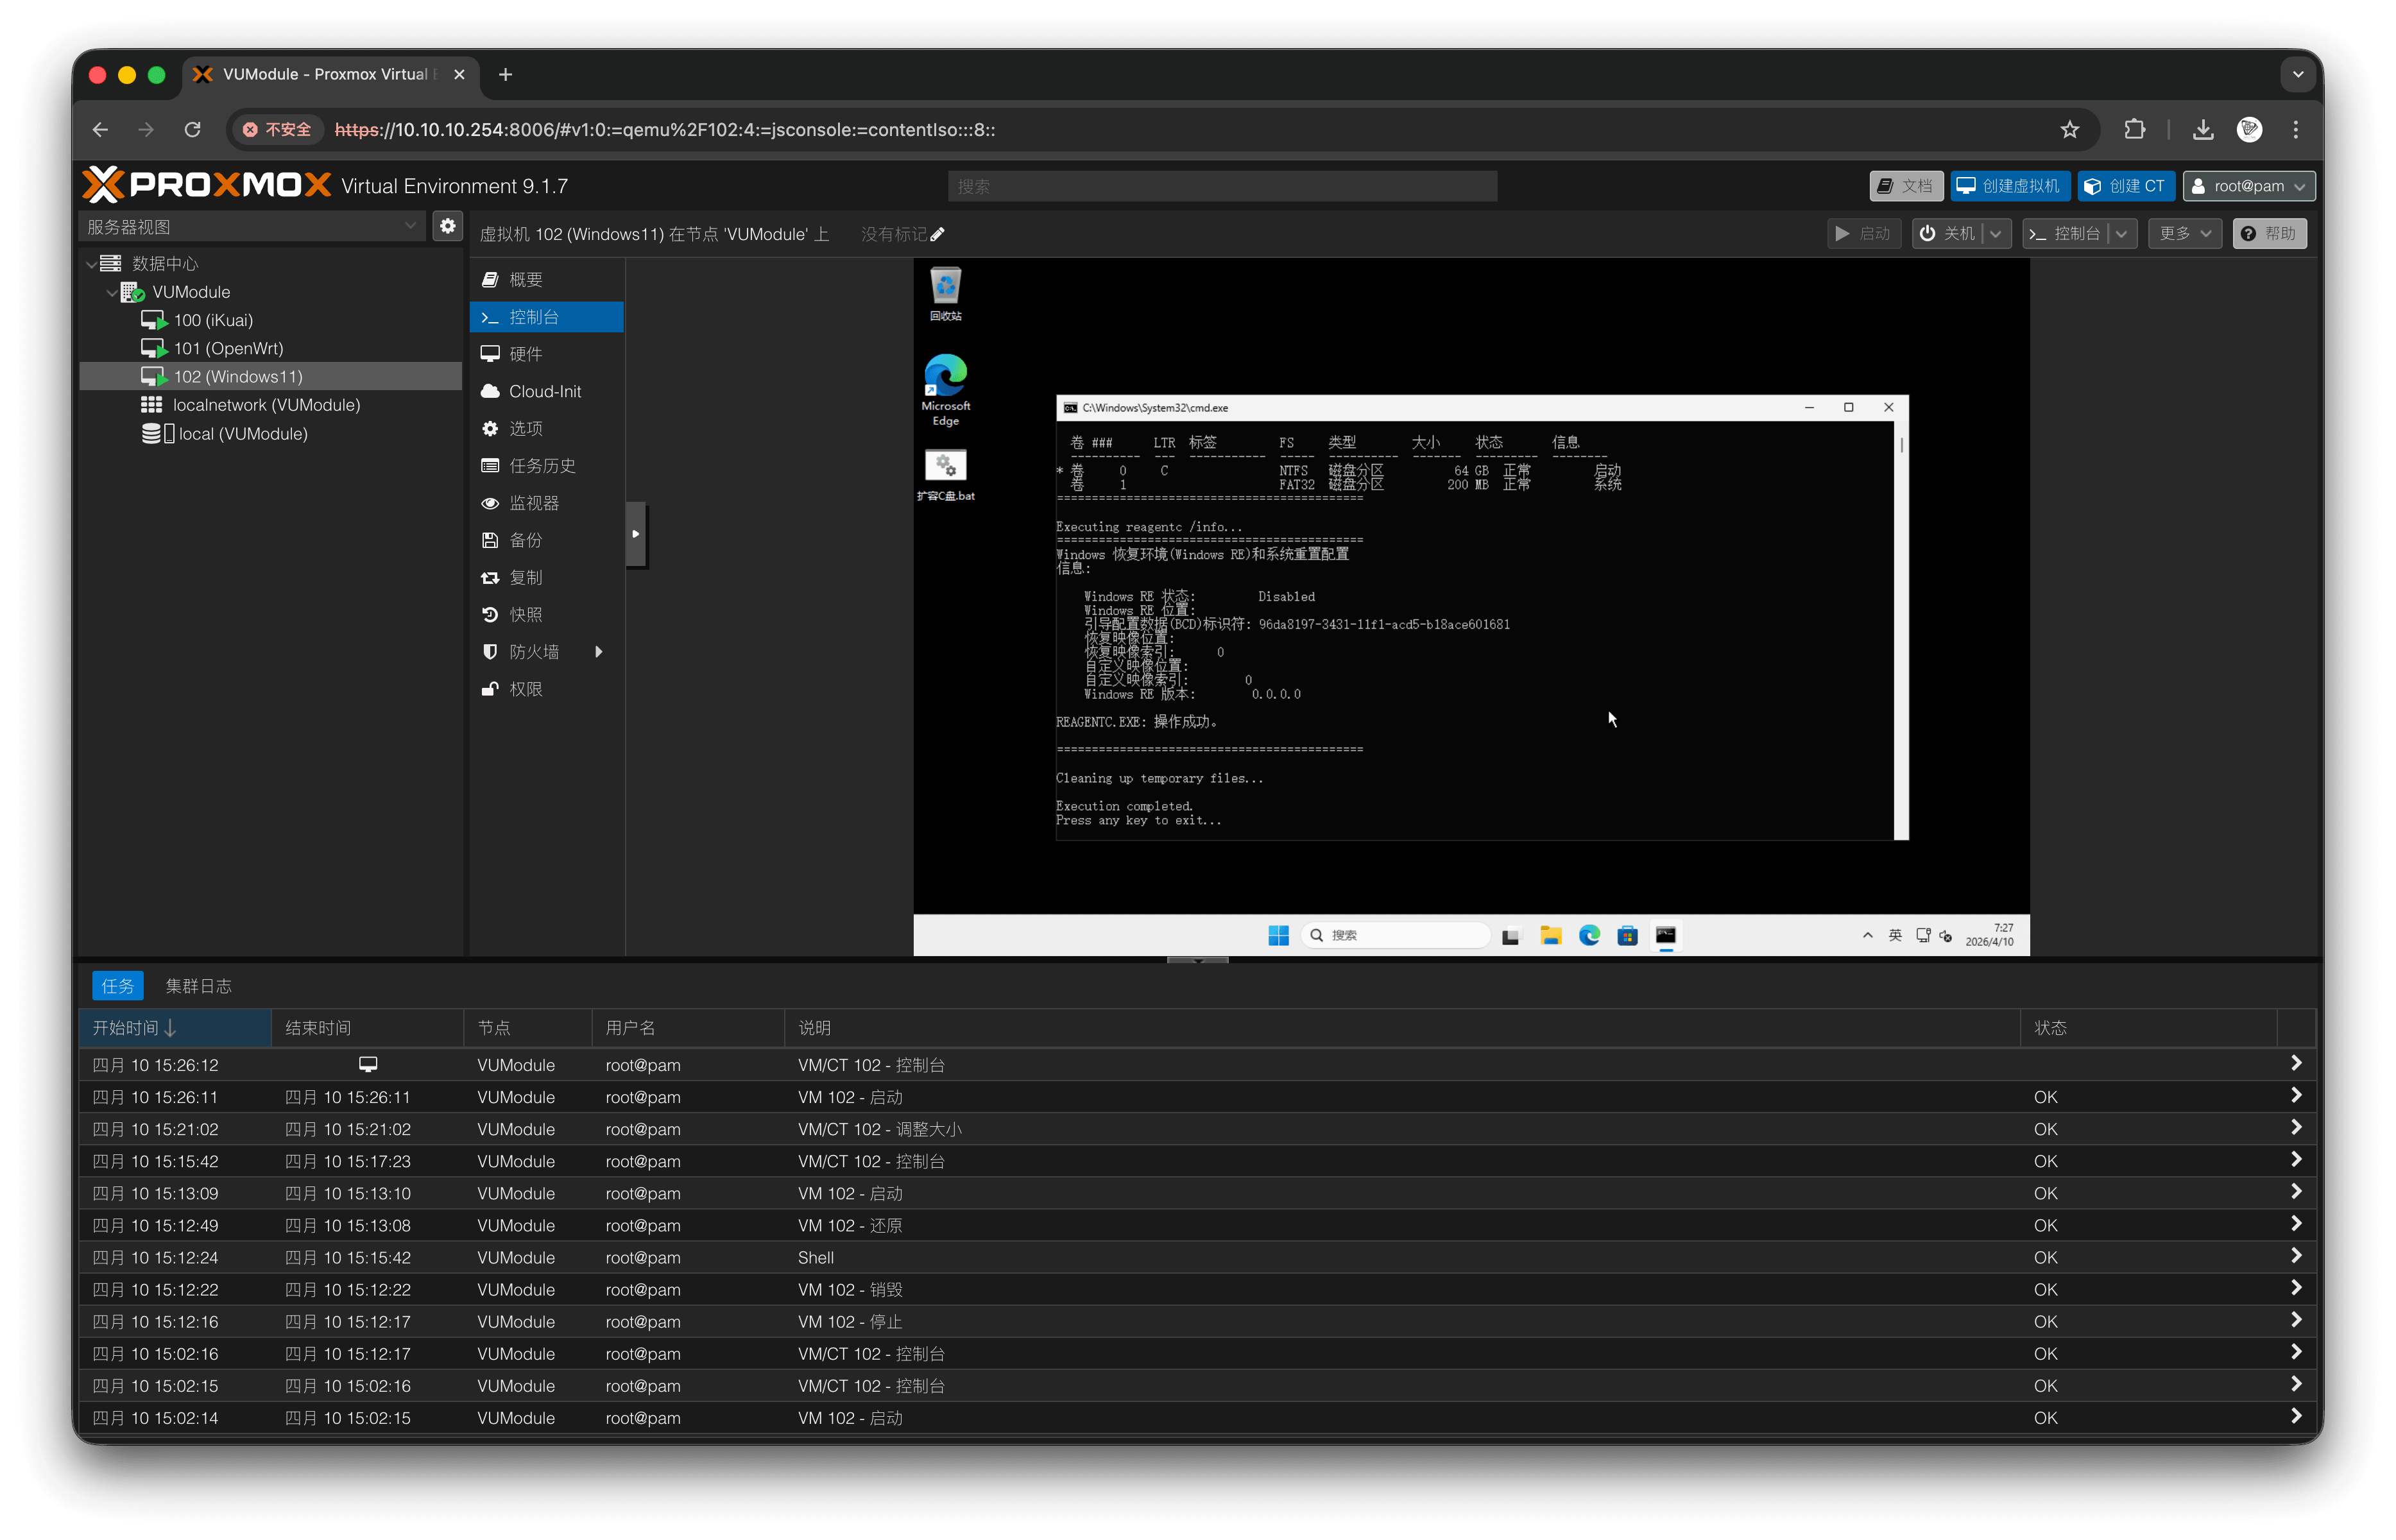Click the cmd terminal icon in taskbar

pyautogui.click(x=1665, y=935)
